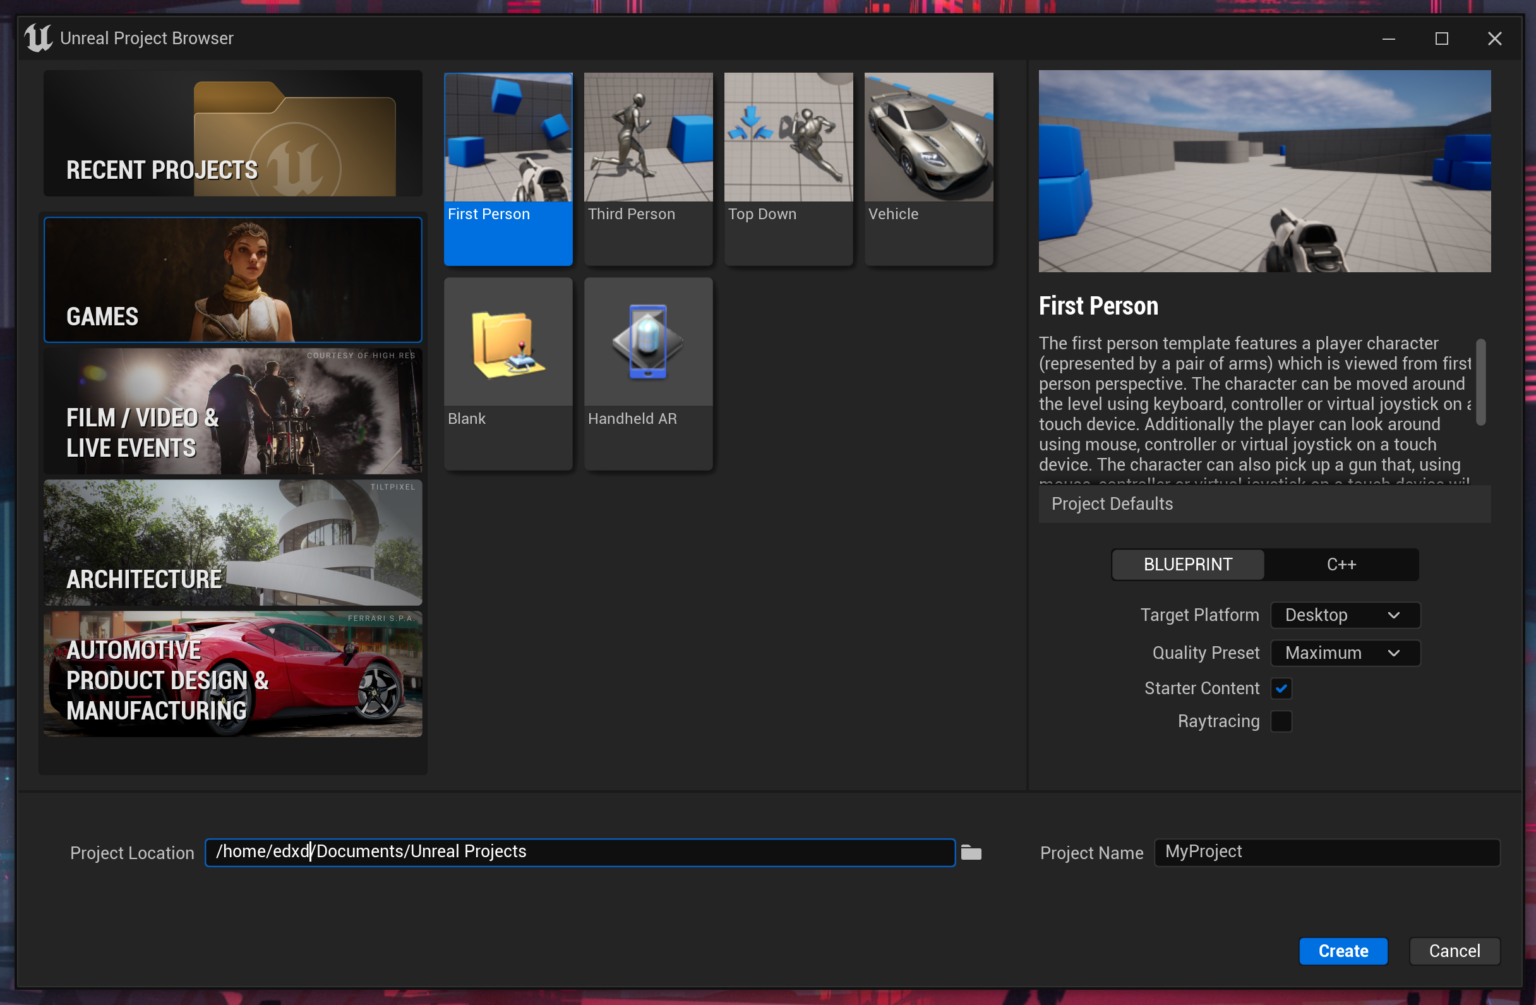Viewport: 1536px width, 1005px height.
Task: Open the Architecture category
Action: 233,543
